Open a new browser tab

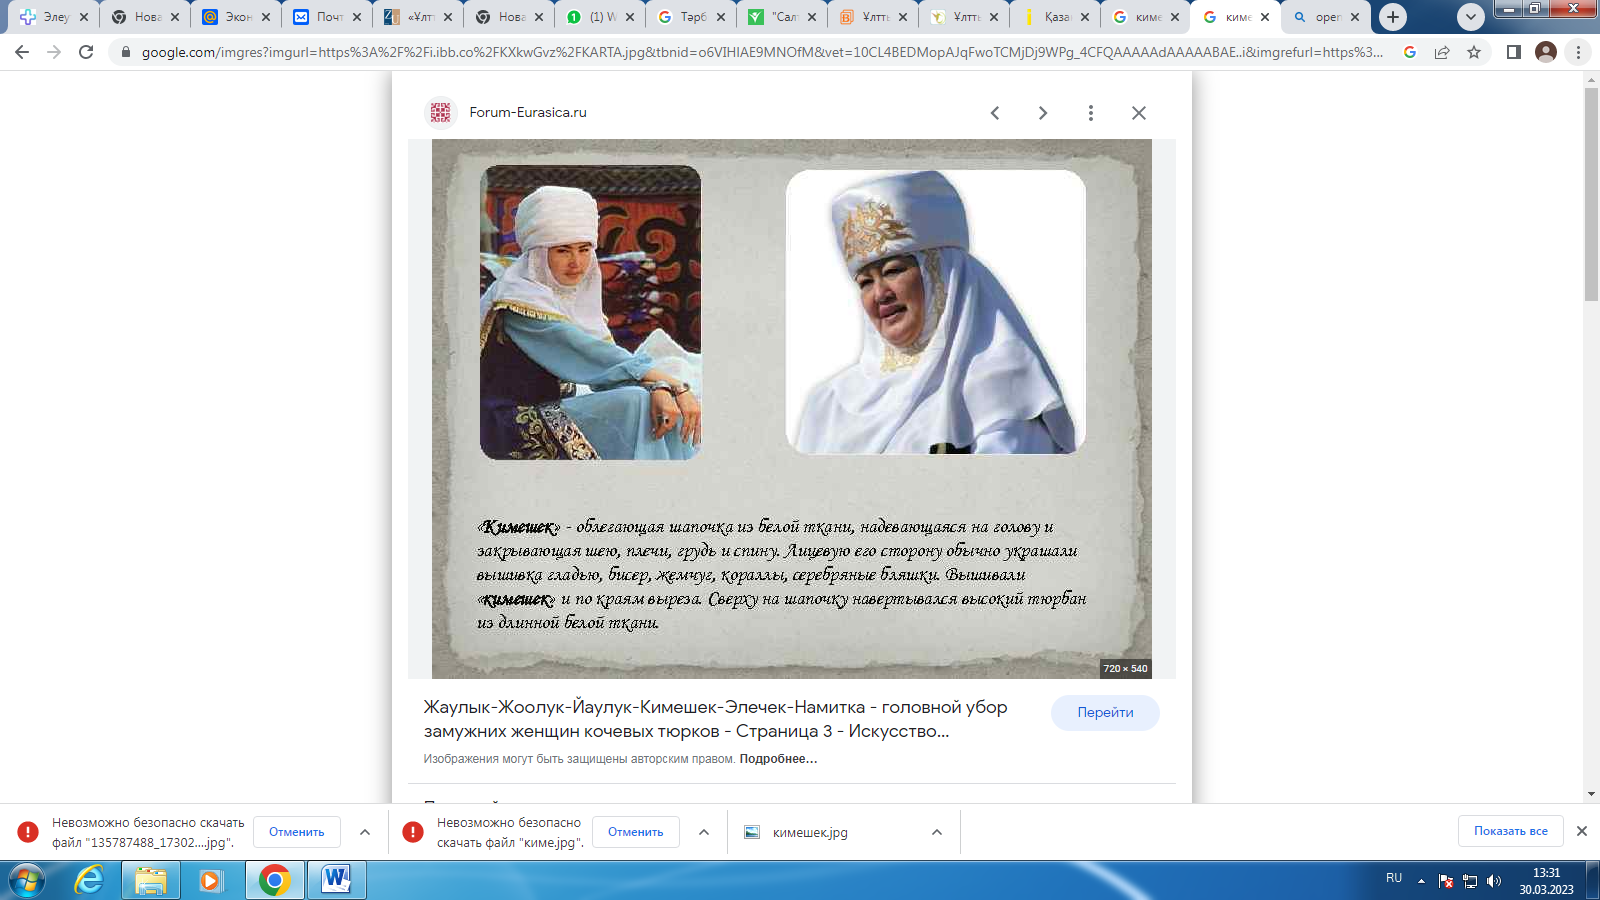tap(1392, 17)
